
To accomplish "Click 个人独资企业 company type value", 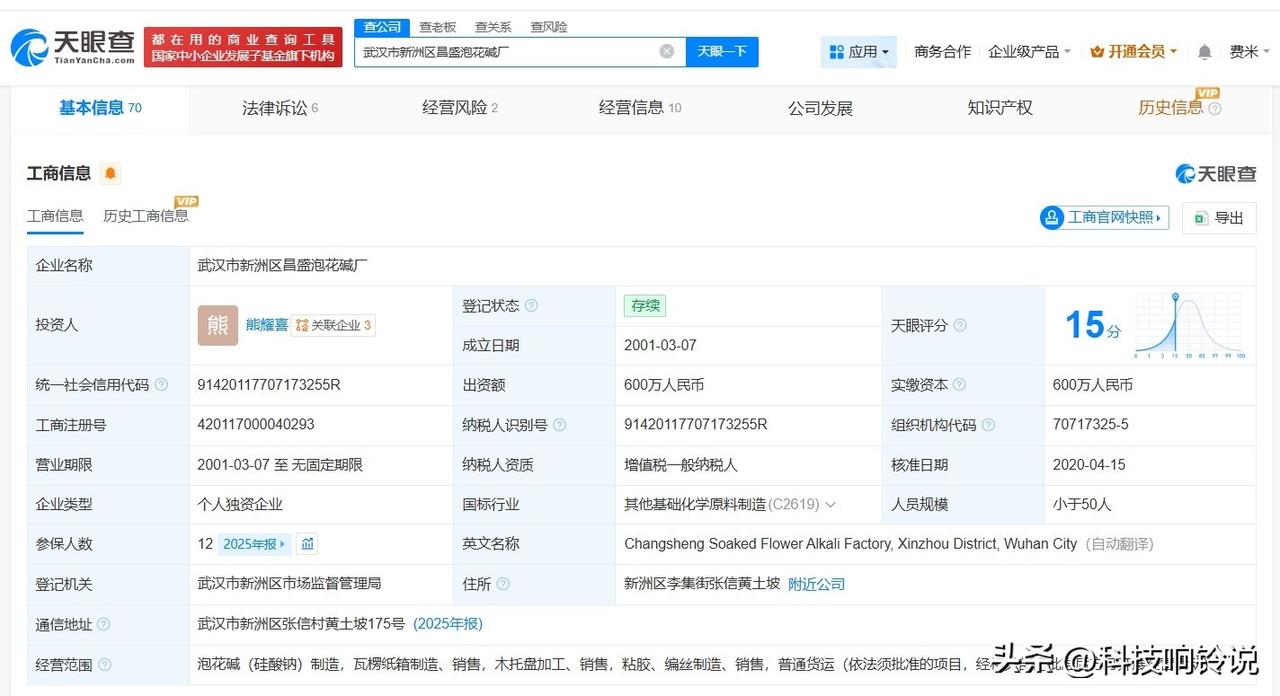I will click(x=240, y=505).
